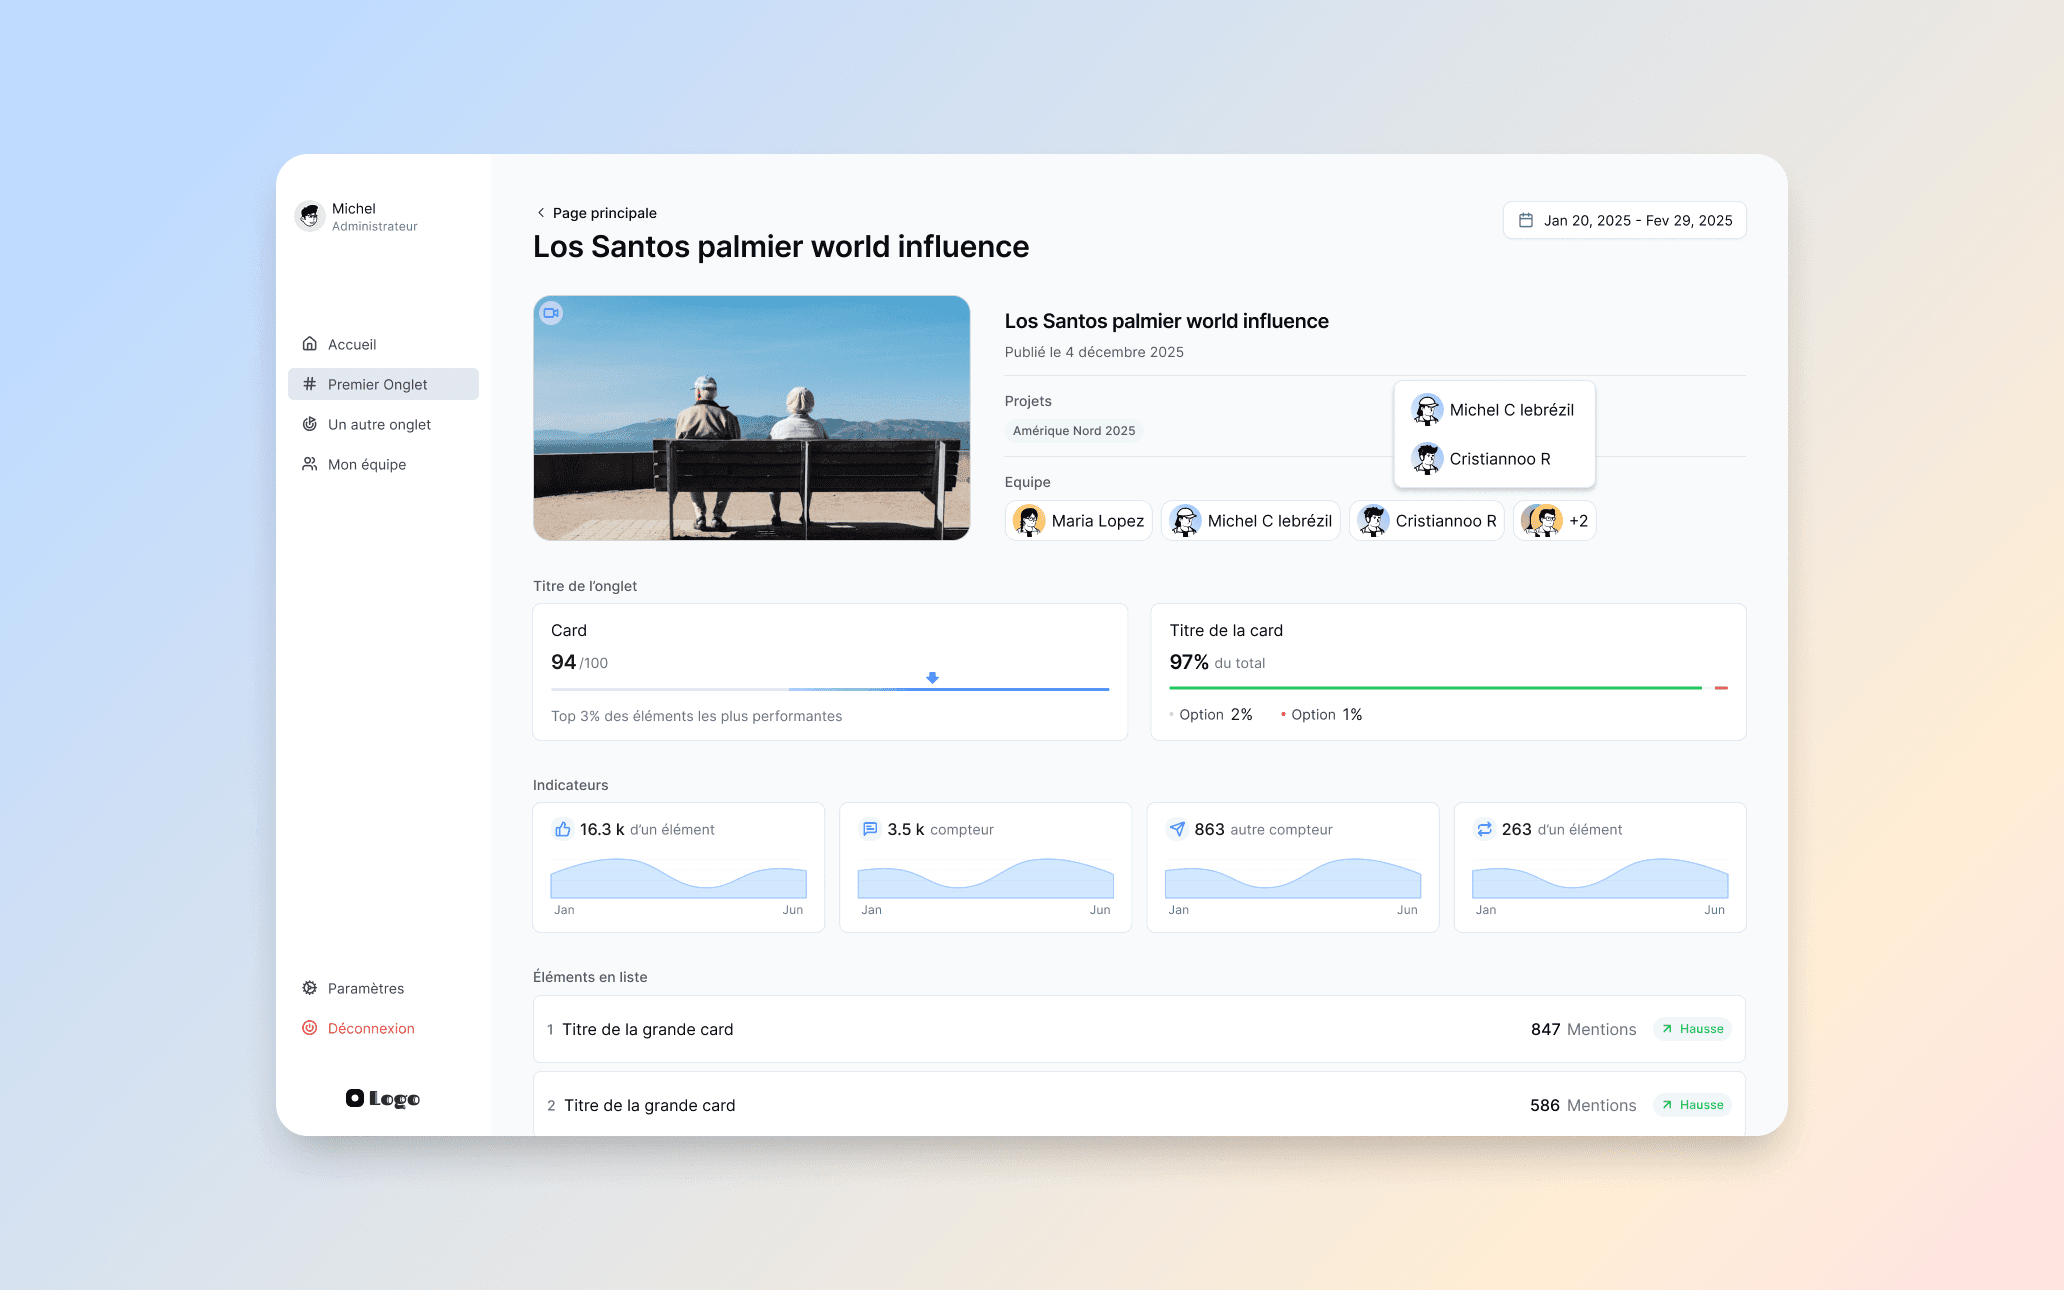Click the comment icon in 3.5 k card

pos(870,829)
